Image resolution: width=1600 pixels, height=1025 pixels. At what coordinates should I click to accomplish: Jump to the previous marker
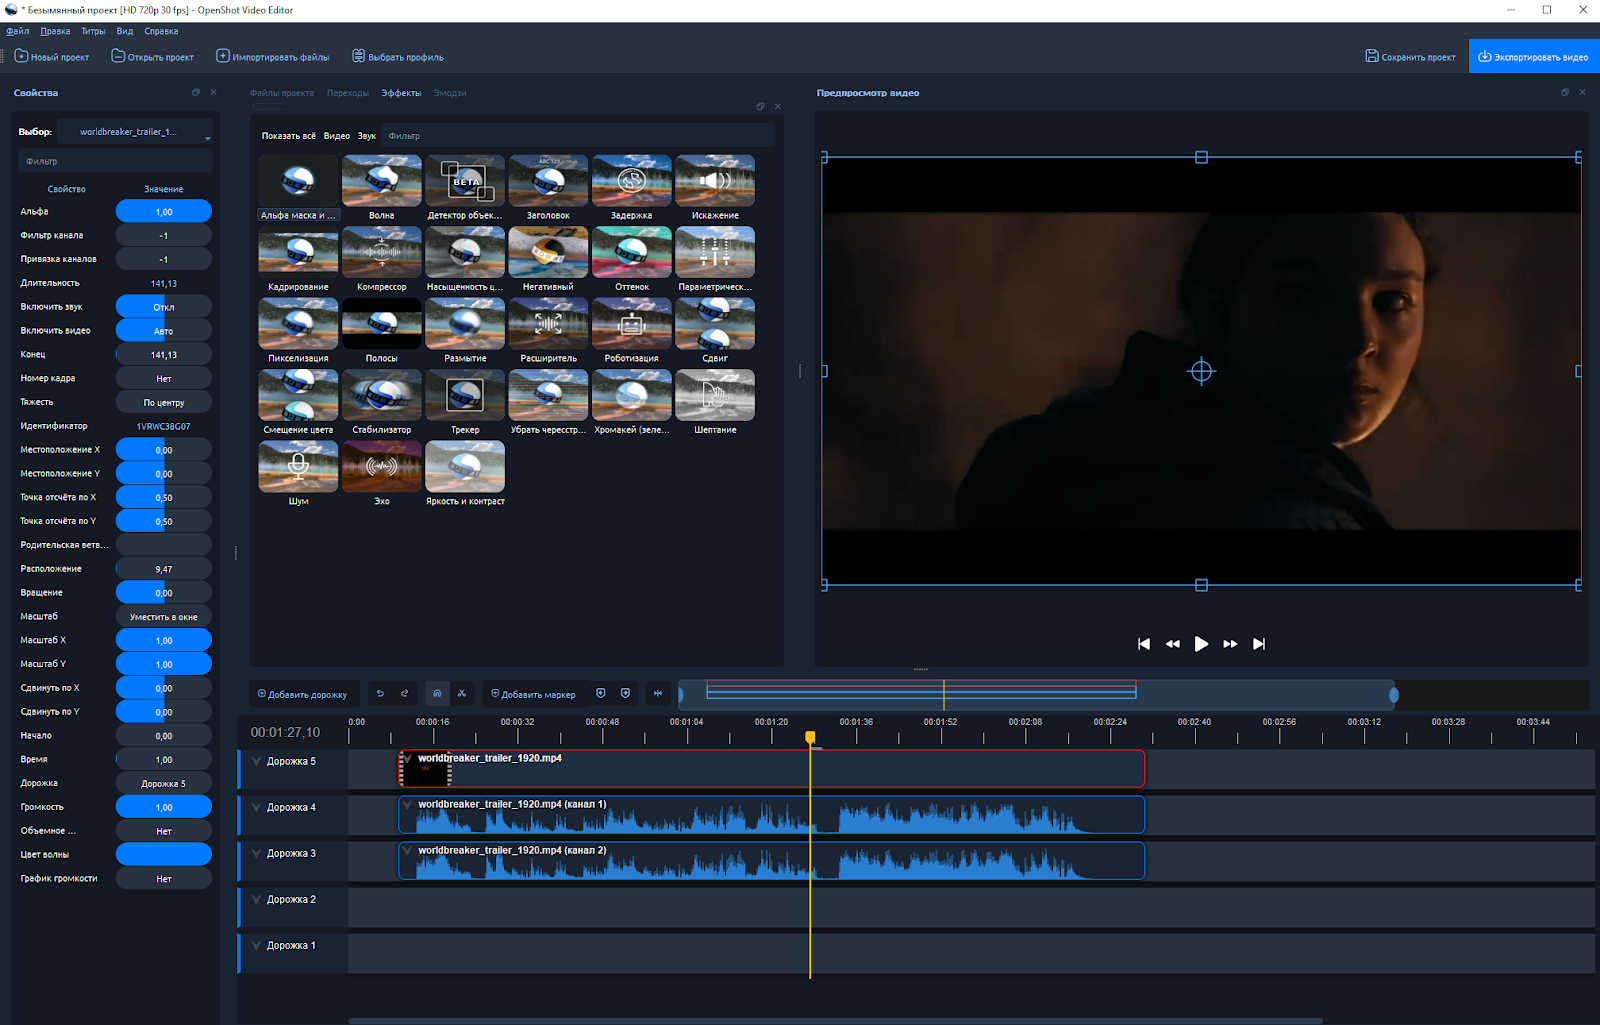tap(600, 693)
